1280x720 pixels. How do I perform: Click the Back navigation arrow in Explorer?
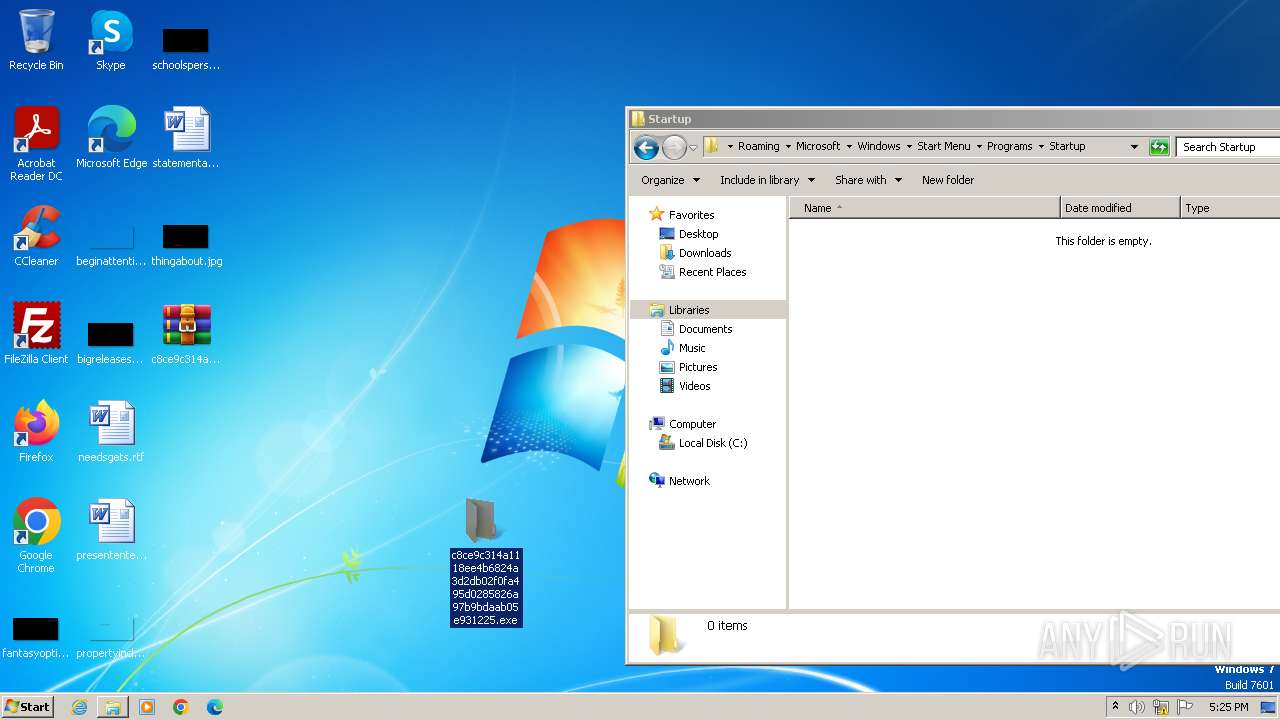click(646, 148)
